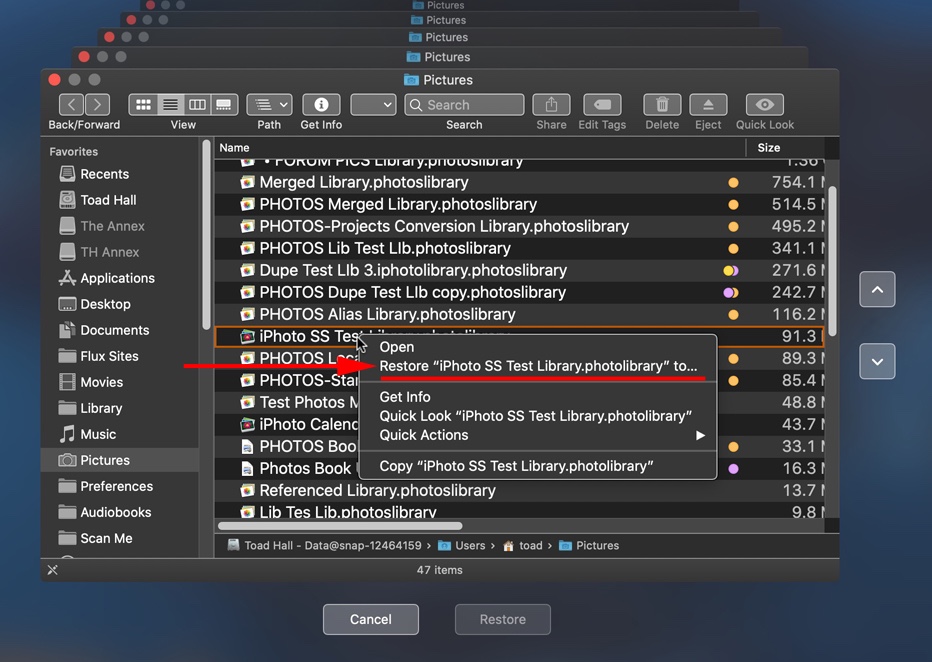Click the vertical scrollbar of file list
This screenshot has width=932, height=662.
832,261
